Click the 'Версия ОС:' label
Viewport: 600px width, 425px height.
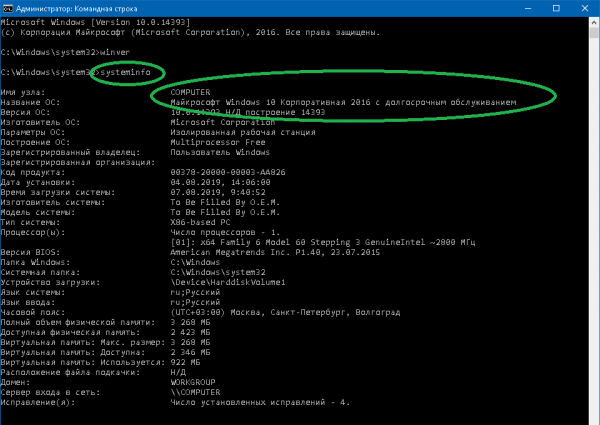click(25, 112)
